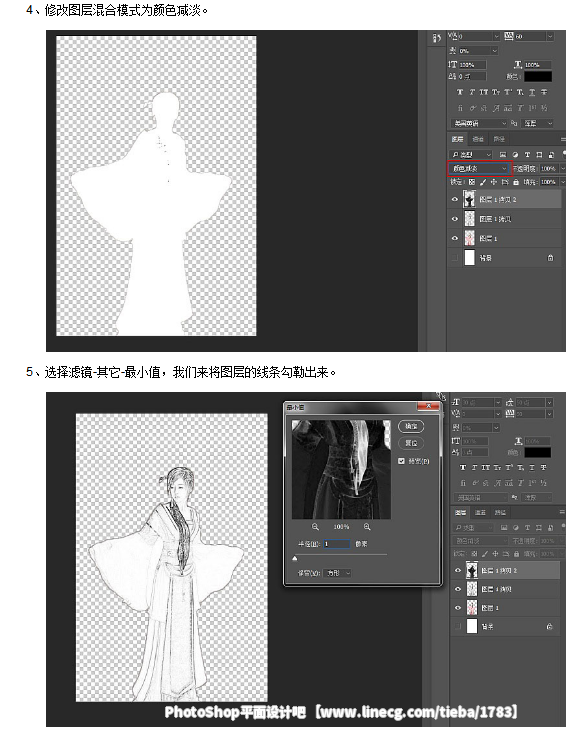Hide 图层 1 拷贝 layer, step 5
This screenshot has height=731, width=573.
[457, 589]
